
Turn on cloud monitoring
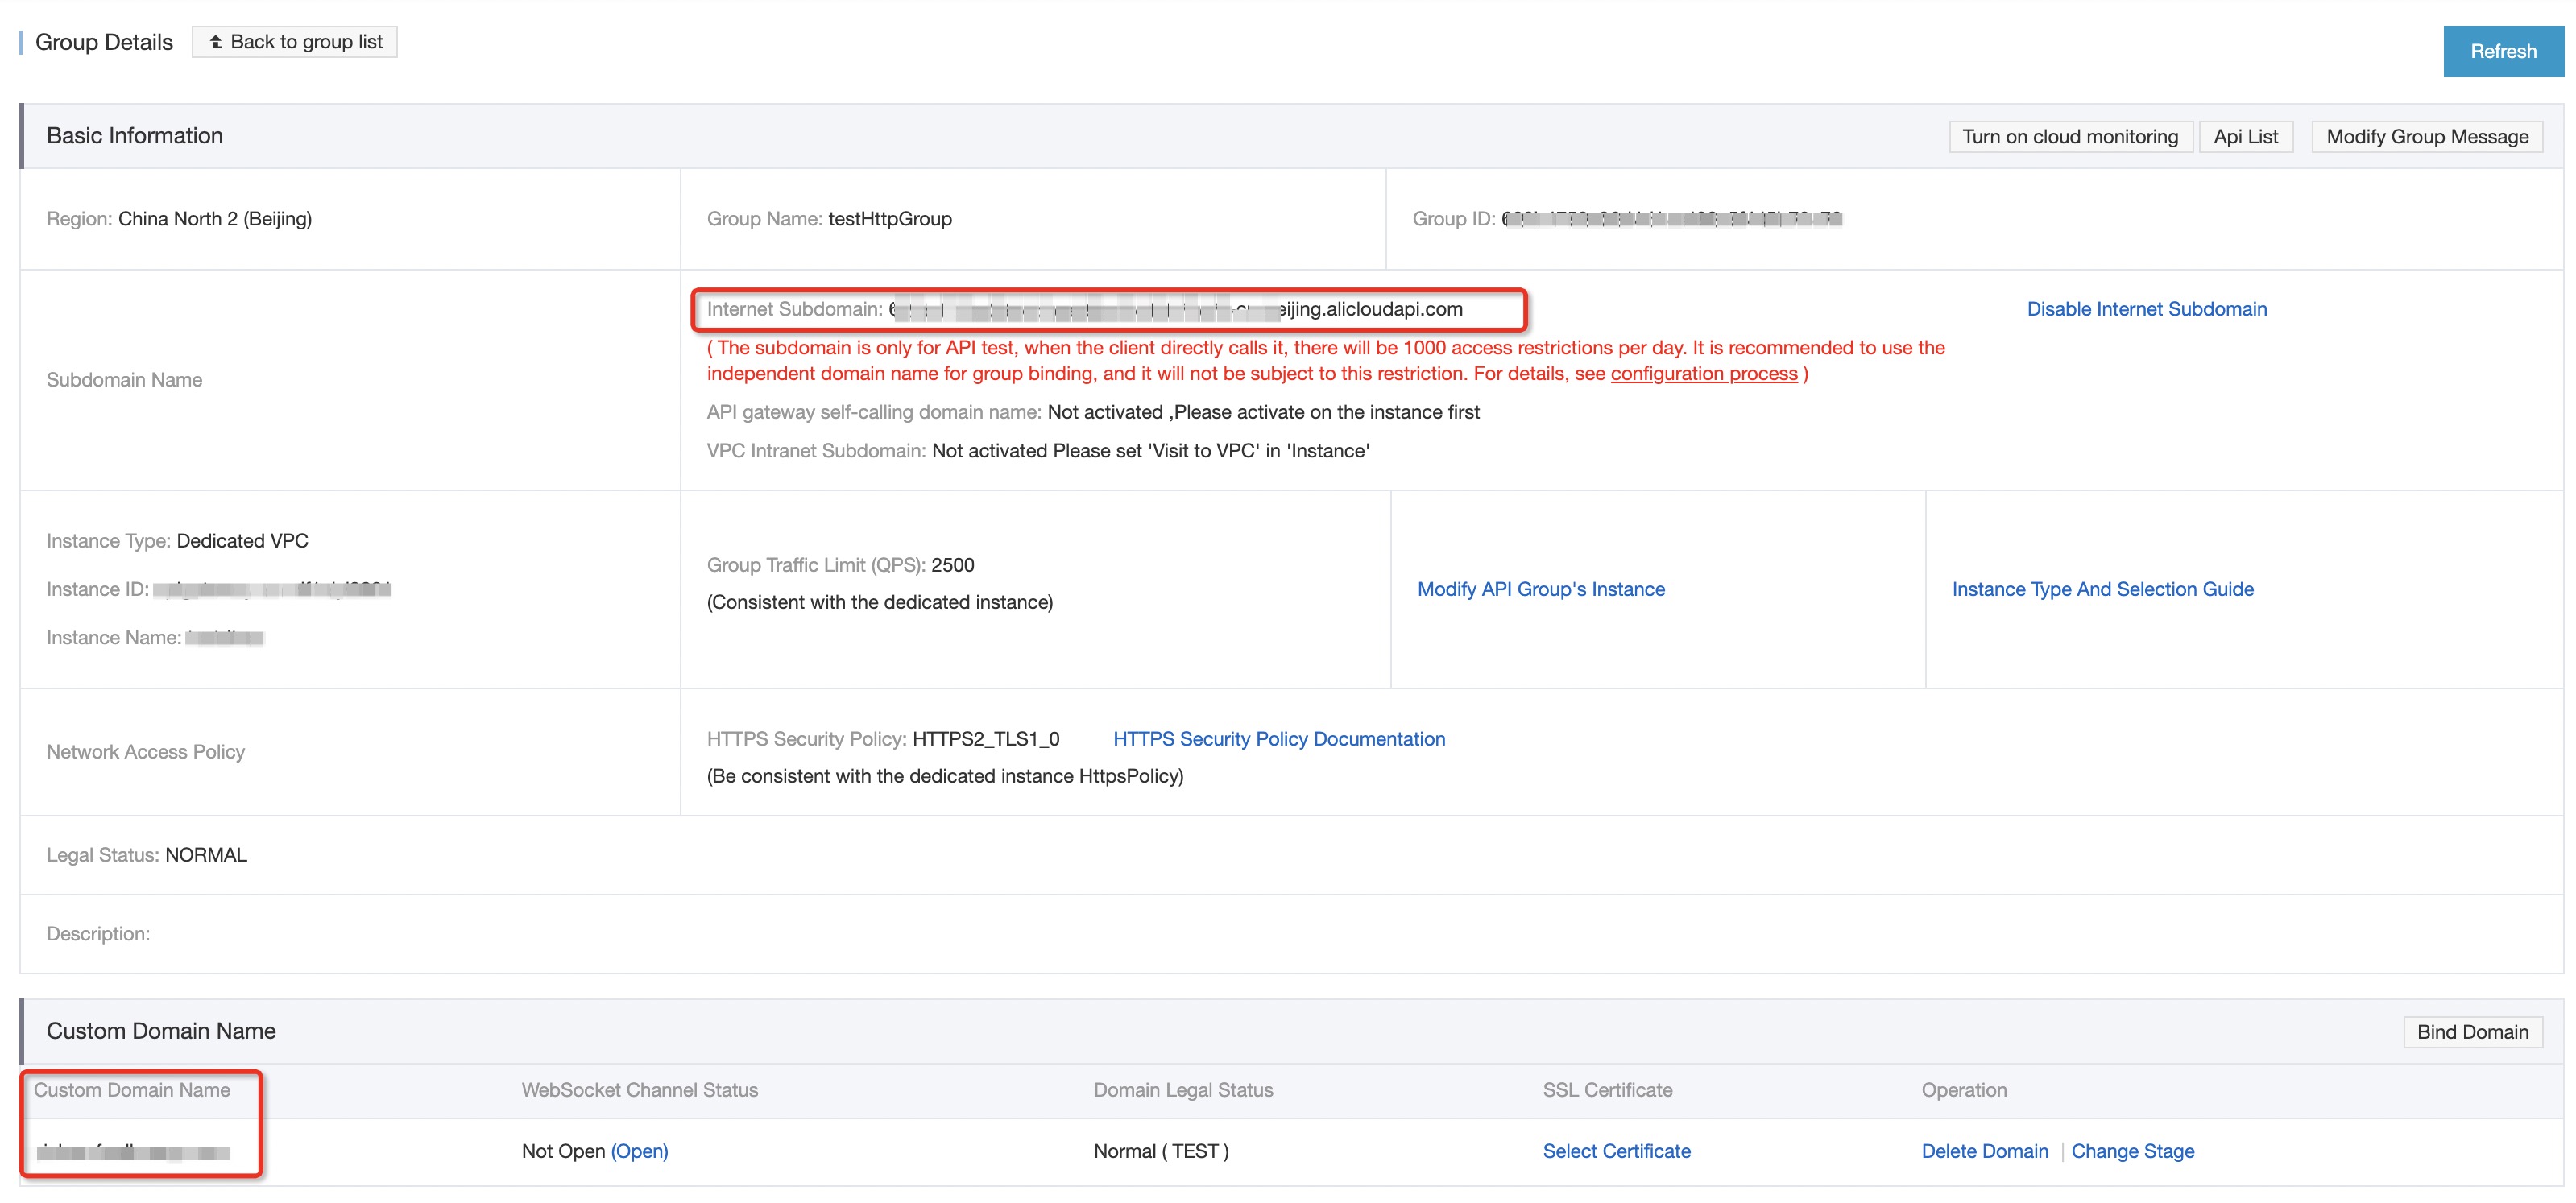click(x=2069, y=137)
